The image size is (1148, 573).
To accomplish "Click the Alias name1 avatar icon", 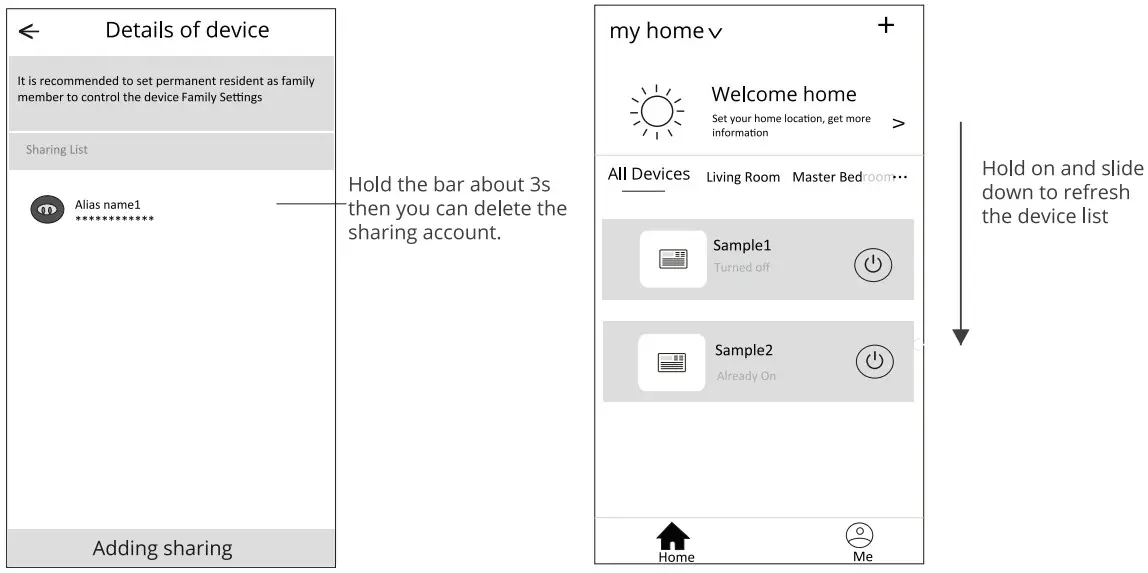I will click(47, 210).
